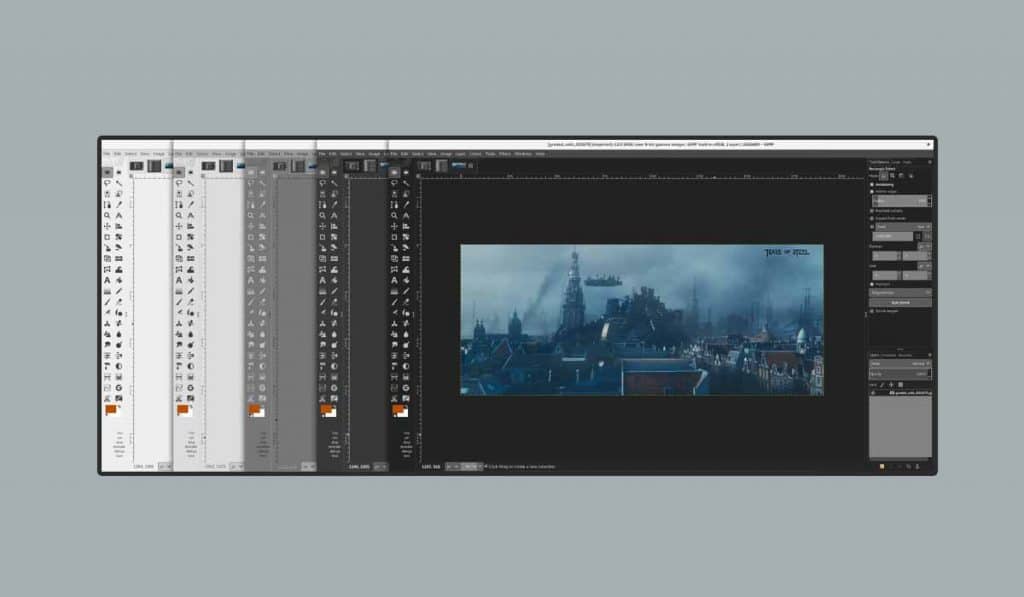This screenshot has width=1024, height=597.
Task: Click the open image tab thumbnail above canvas
Action: (458, 165)
